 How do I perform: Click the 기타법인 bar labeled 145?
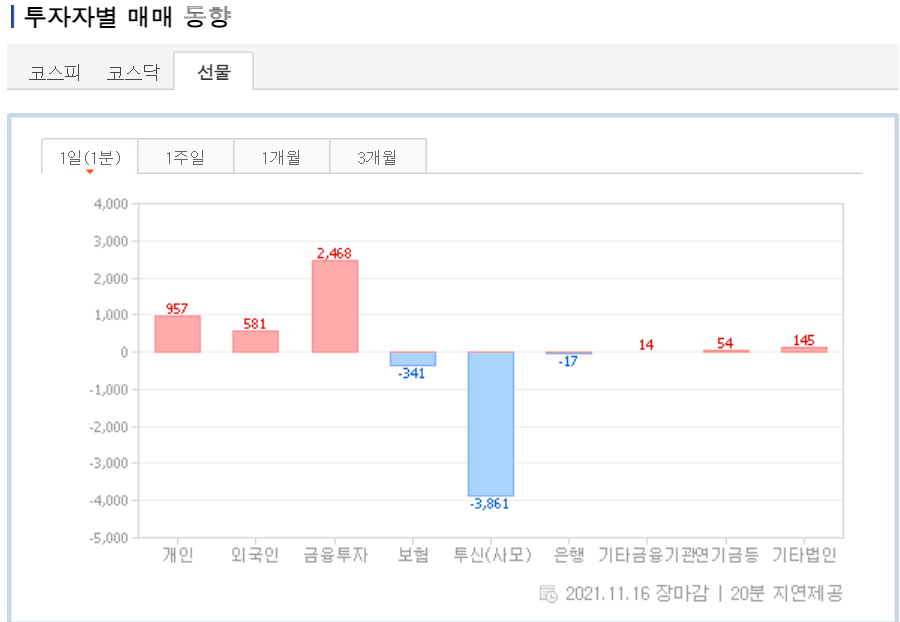pos(804,349)
